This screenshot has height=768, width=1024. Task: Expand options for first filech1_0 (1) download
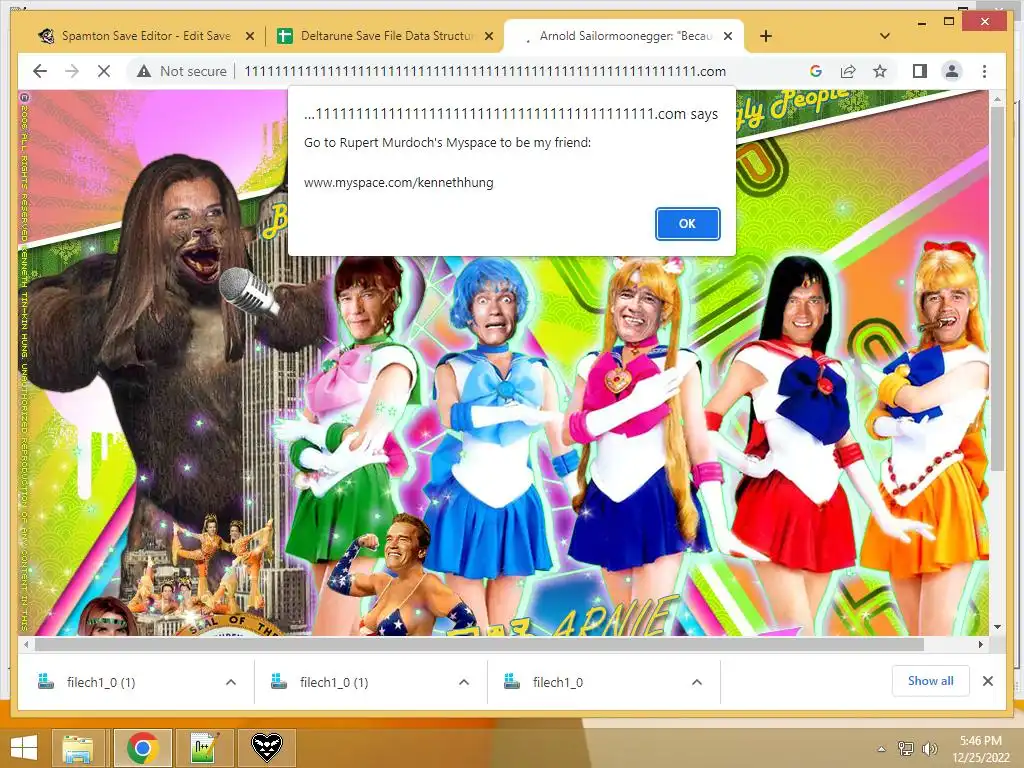tap(231, 682)
